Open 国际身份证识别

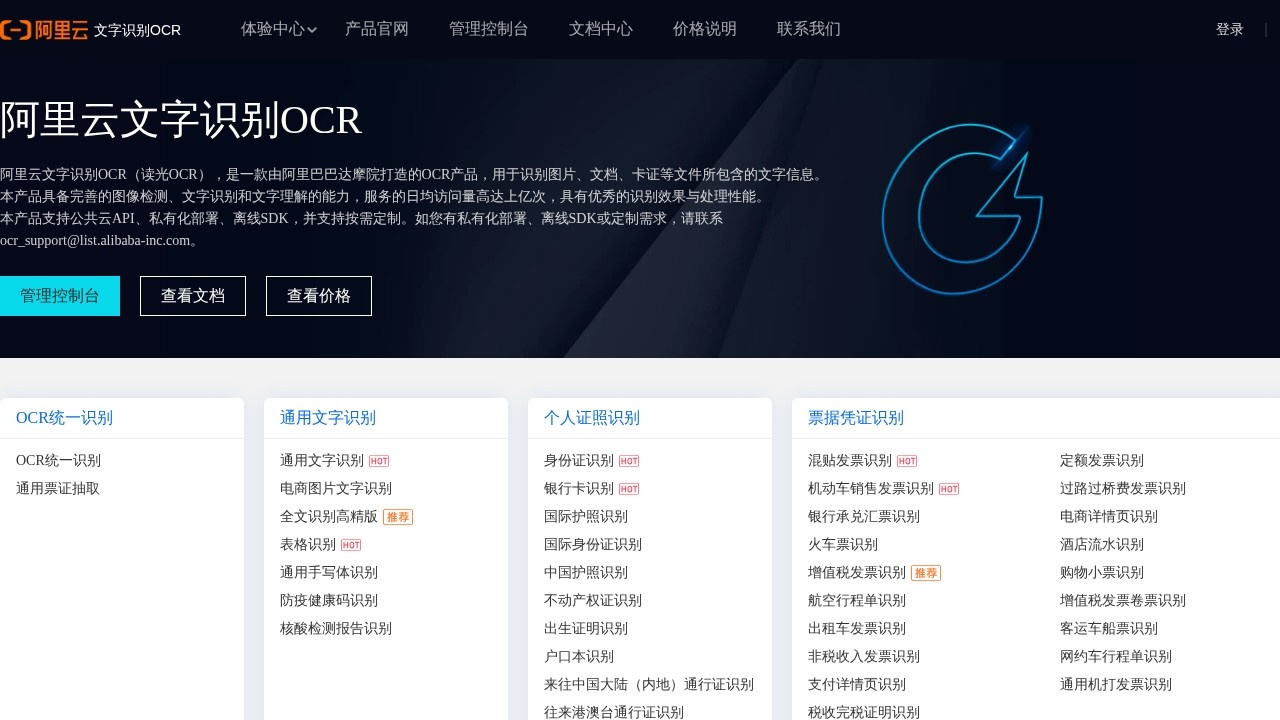tap(593, 545)
